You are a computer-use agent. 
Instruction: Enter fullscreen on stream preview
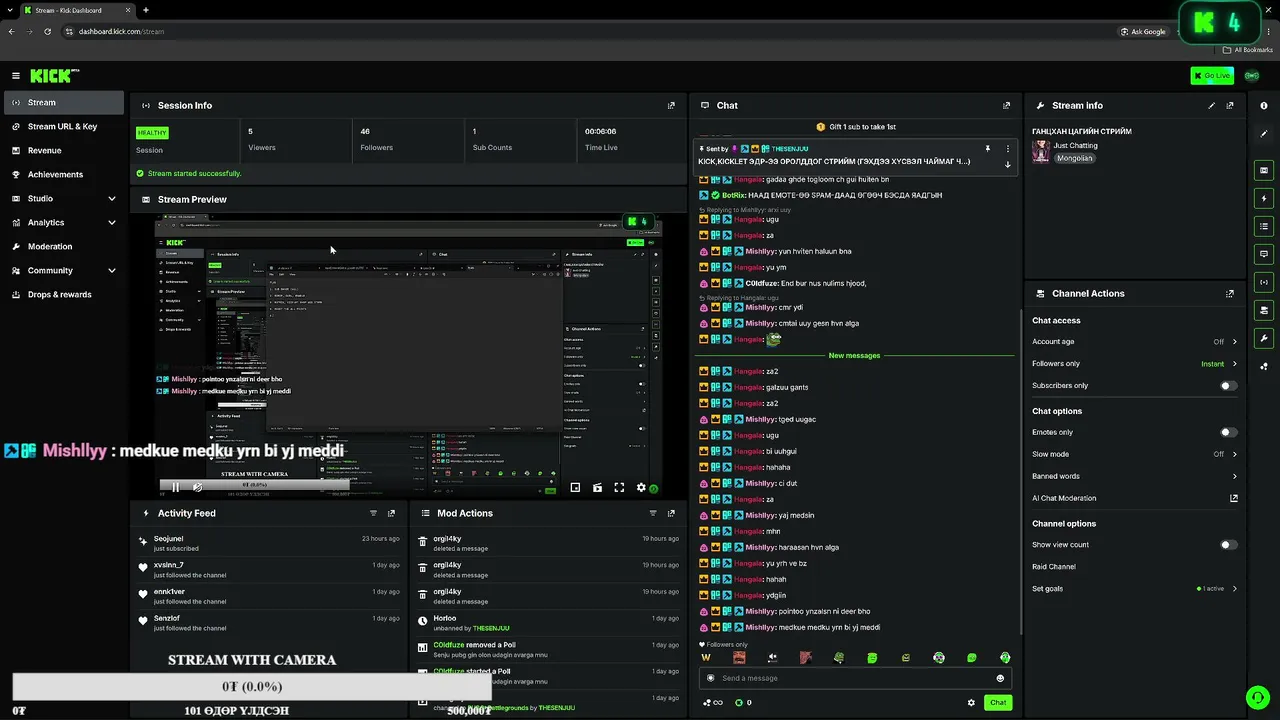point(619,488)
